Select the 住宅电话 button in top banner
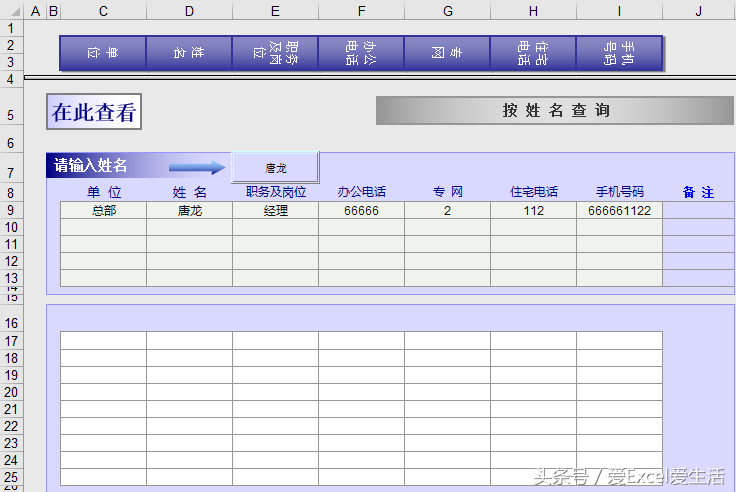This screenshot has width=736, height=492. pos(533,53)
